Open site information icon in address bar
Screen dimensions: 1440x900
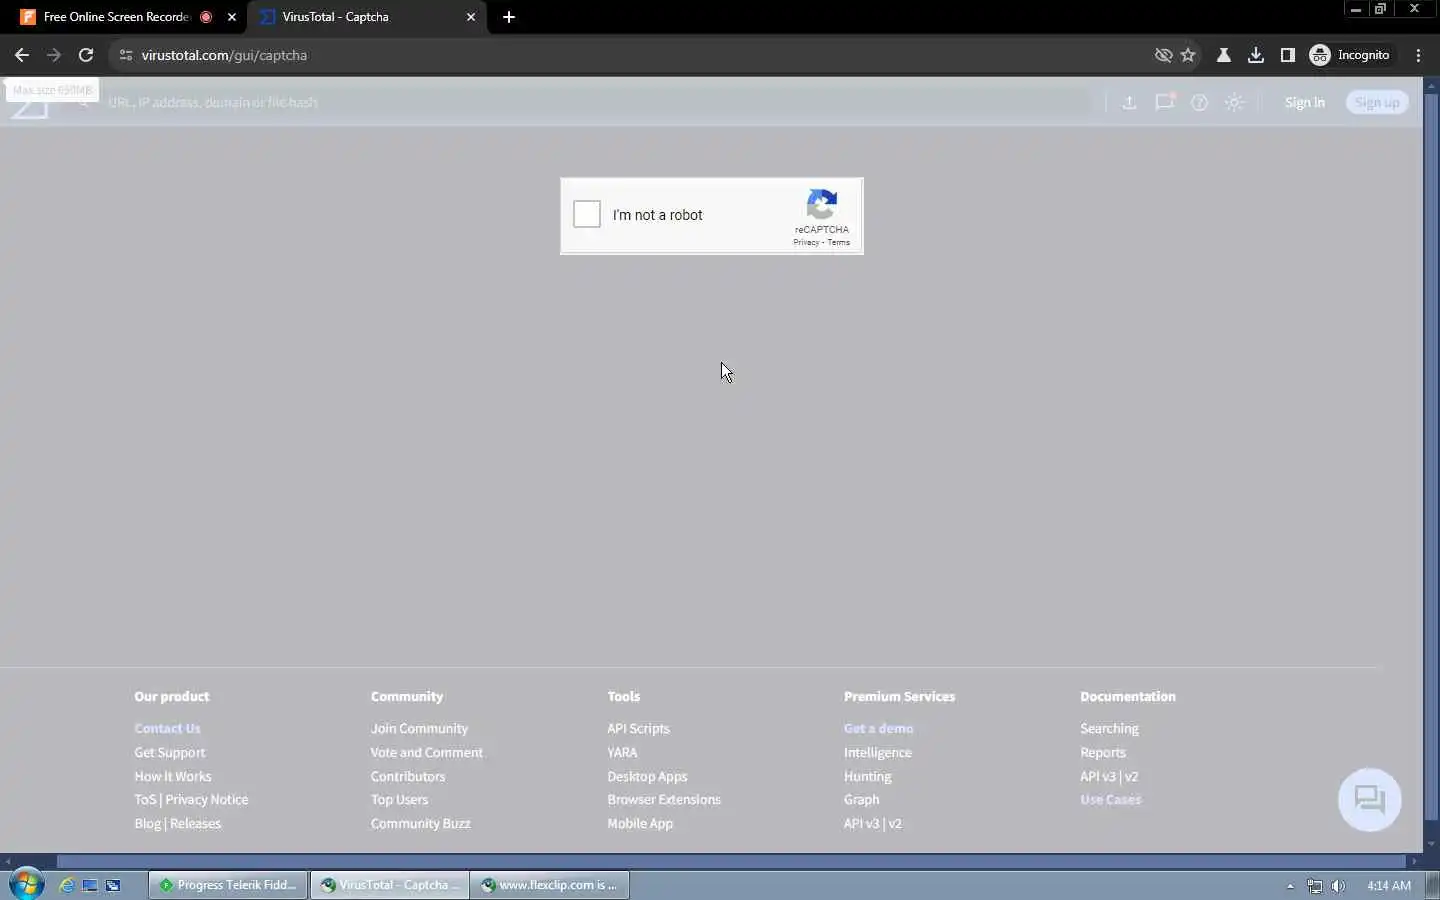(x=126, y=55)
